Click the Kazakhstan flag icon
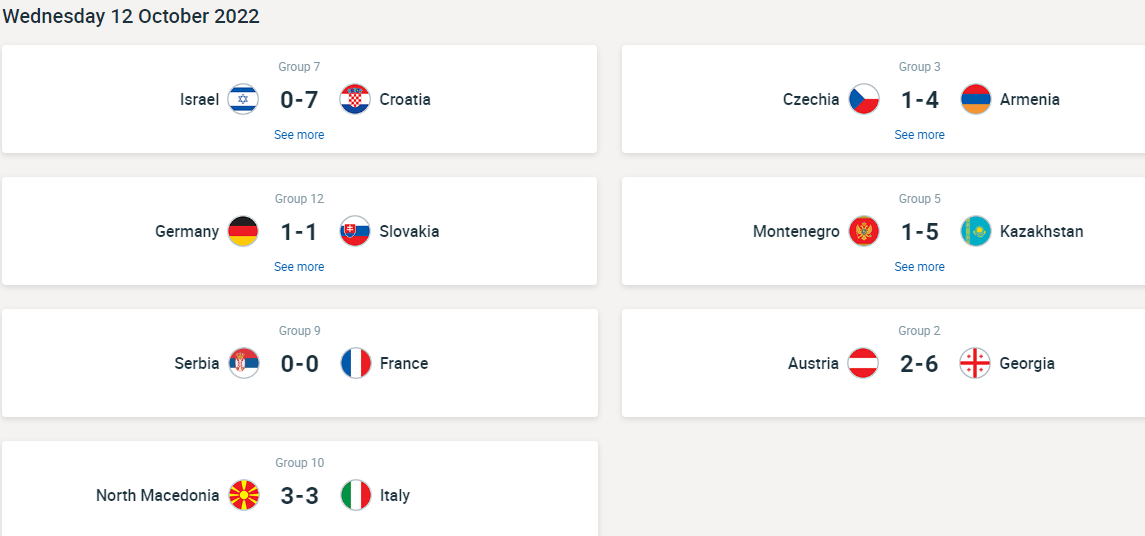This screenshot has width=1145, height=536. (x=976, y=231)
